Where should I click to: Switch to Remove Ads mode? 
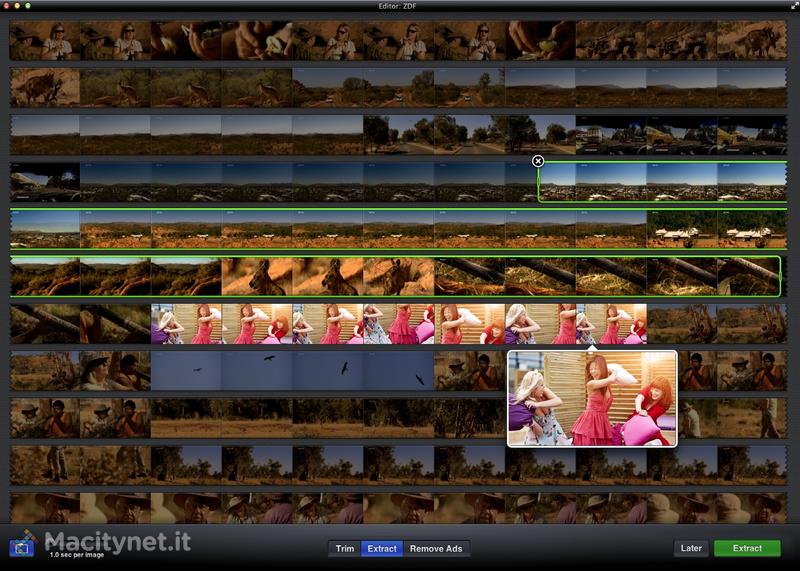436,549
